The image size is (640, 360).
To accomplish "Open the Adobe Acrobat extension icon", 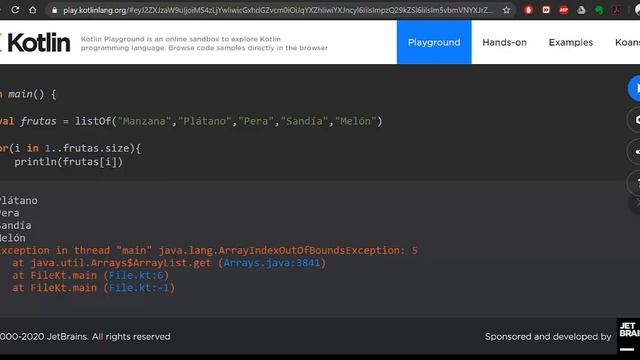I will 616,10.
